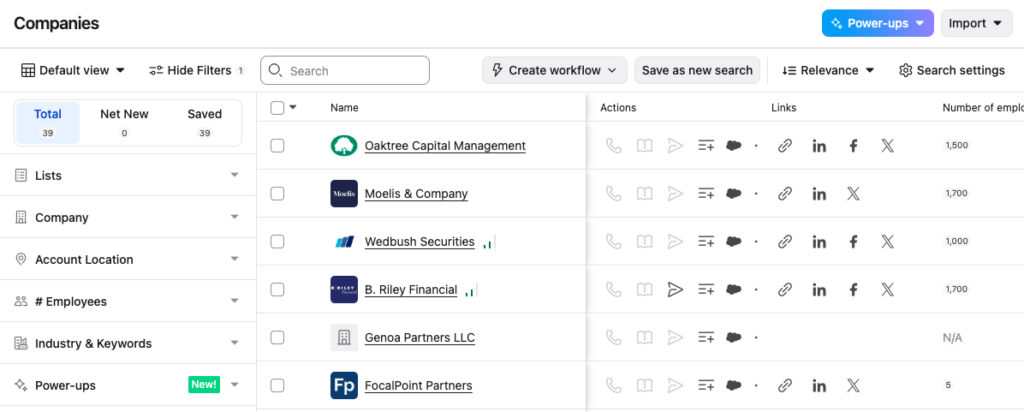Open the Facebook link for Wedbush Securities
This screenshot has height=412, width=1024.
[x=853, y=242]
